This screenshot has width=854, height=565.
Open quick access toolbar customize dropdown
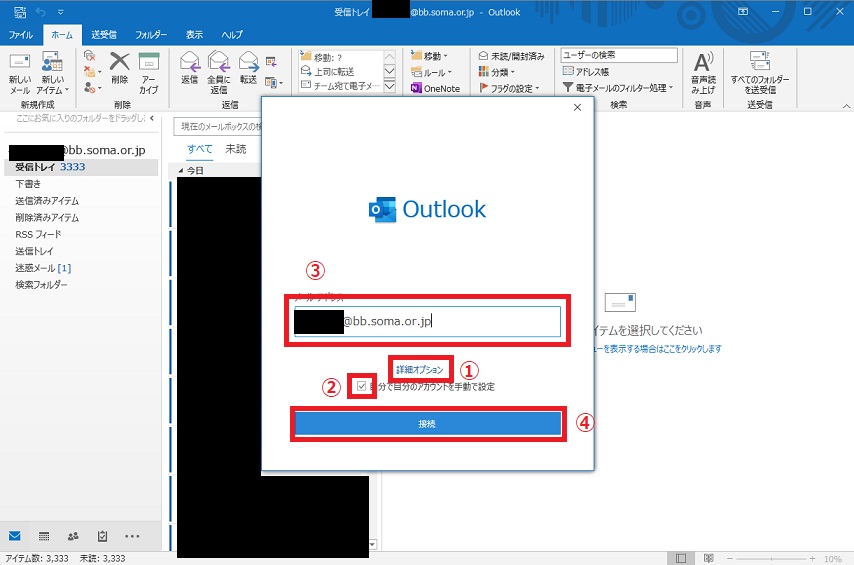tap(60, 12)
